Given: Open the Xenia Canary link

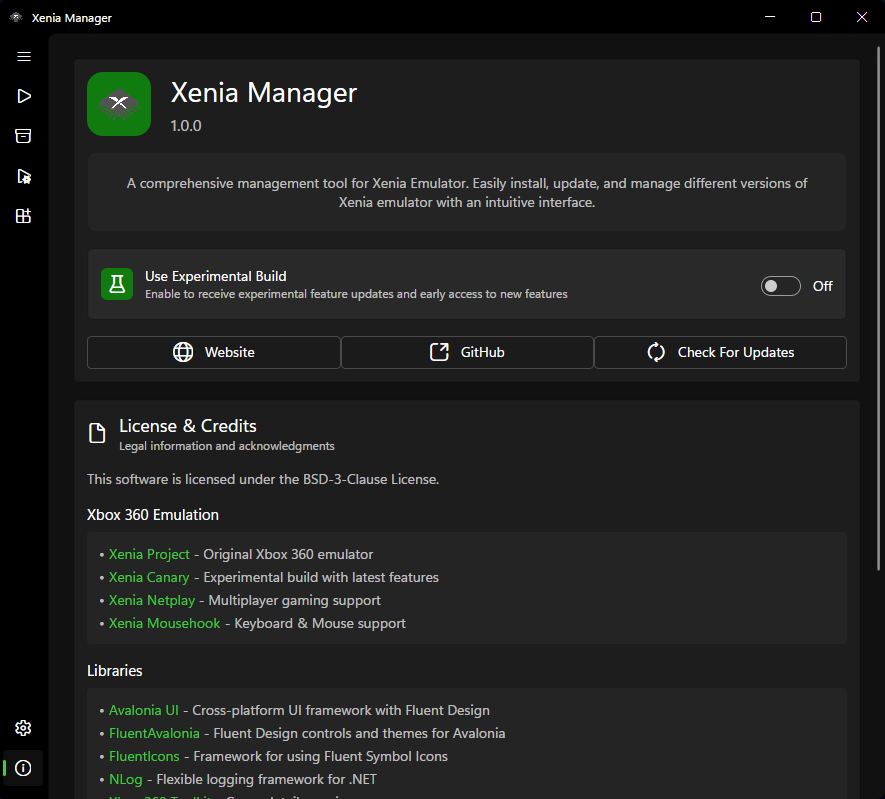Looking at the screenshot, I should [x=149, y=577].
